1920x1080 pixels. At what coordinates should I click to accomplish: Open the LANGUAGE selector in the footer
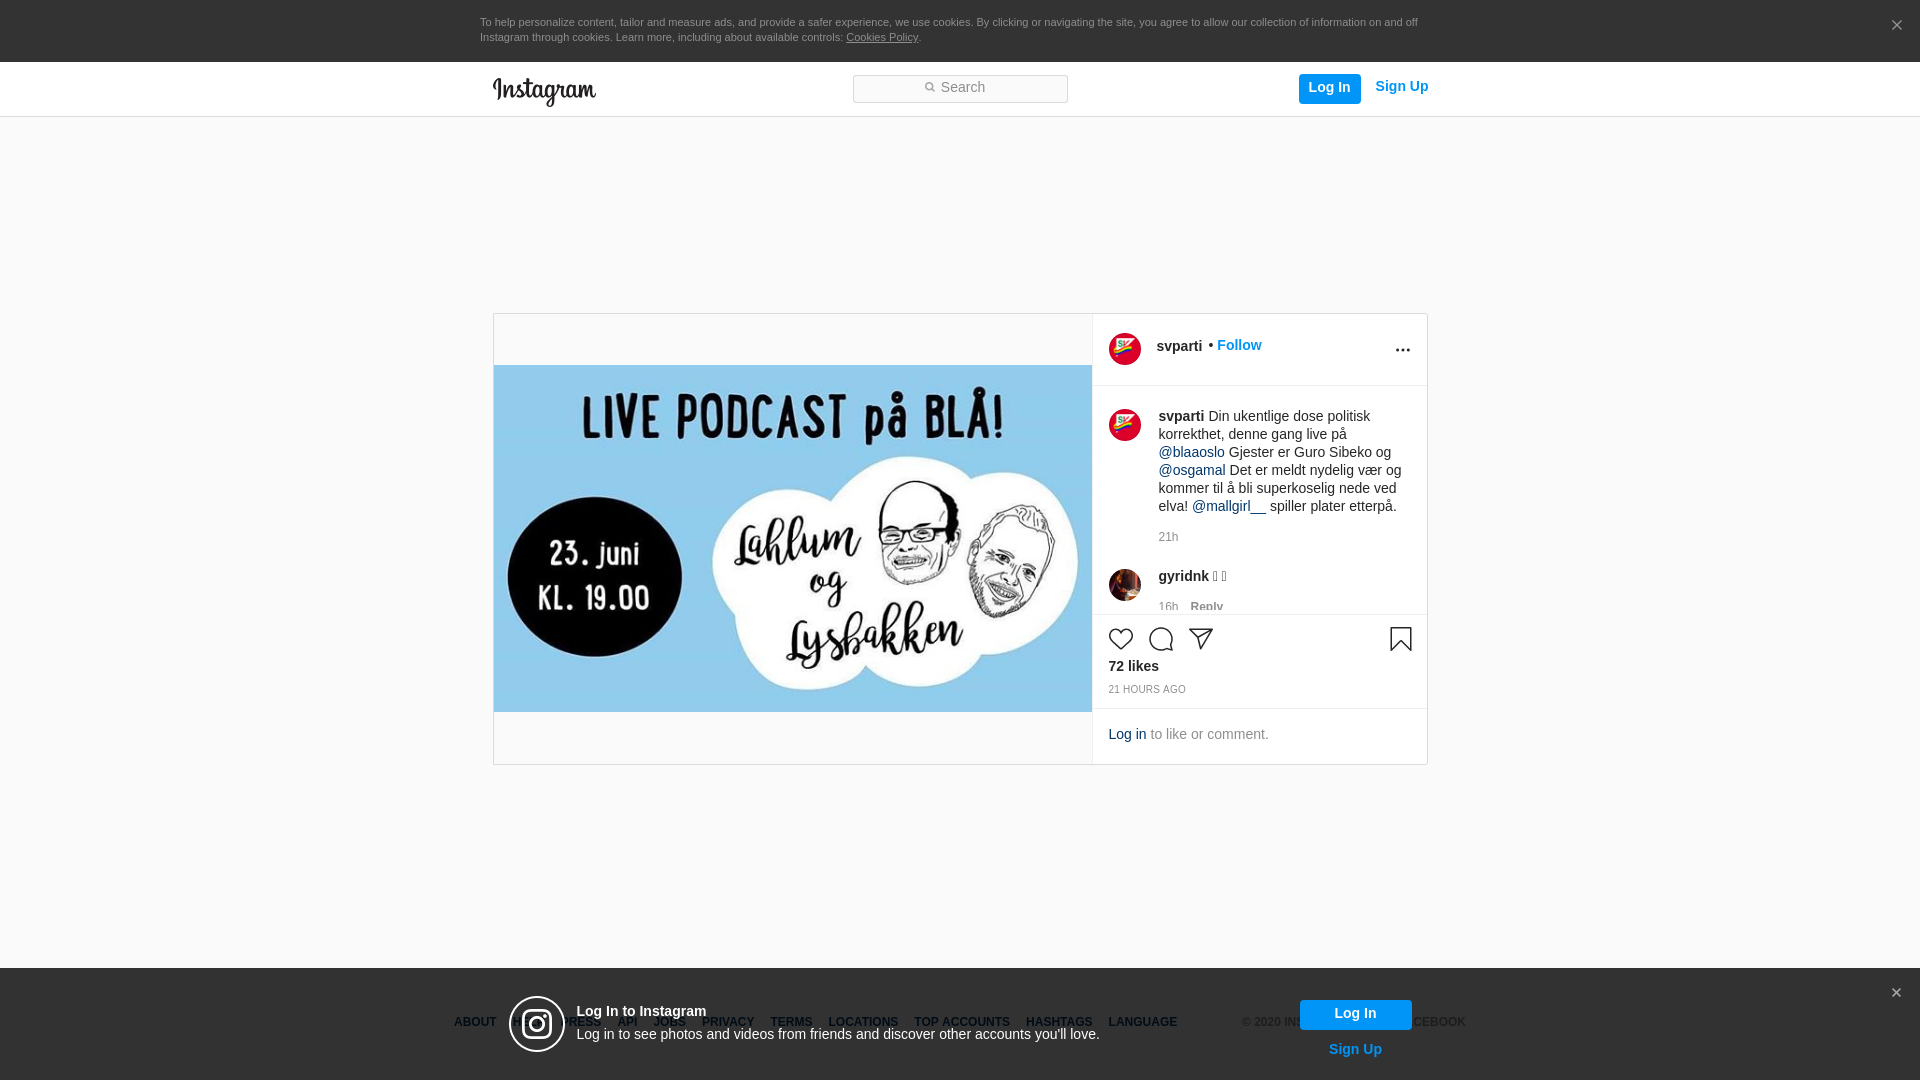click(x=1142, y=1022)
